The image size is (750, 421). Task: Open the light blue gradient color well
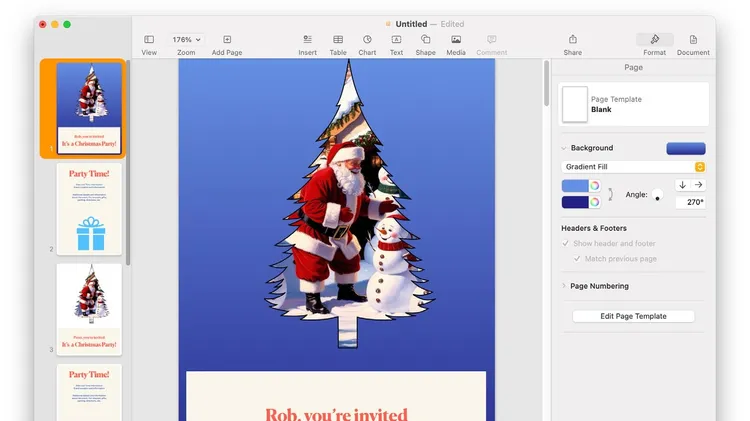[x=575, y=186]
